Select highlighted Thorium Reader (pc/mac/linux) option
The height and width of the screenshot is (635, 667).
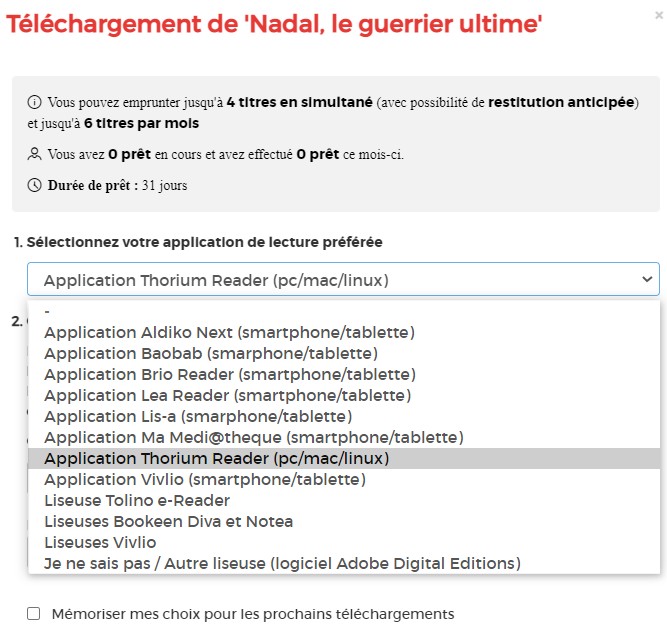[x=216, y=458]
